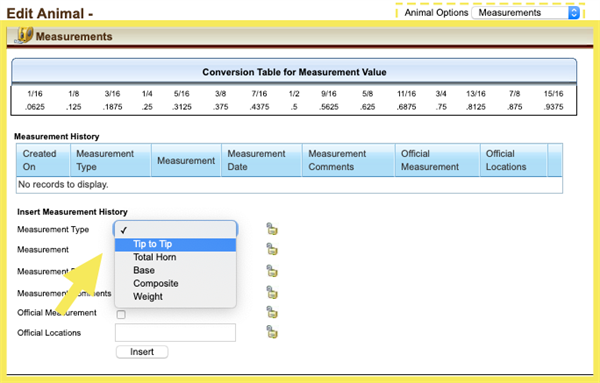The height and width of the screenshot is (383, 600).
Task: Click the Official Locations input field
Action: (x=175, y=332)
